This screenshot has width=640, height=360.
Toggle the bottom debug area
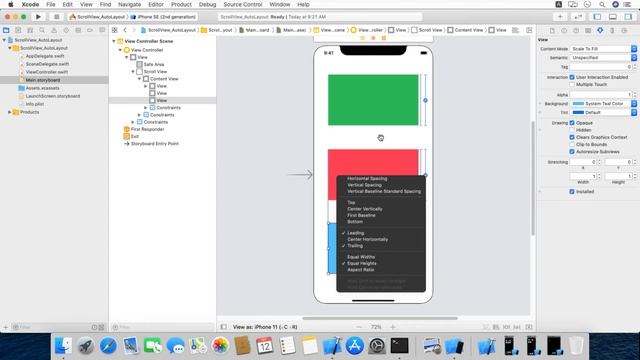(613, 17)
